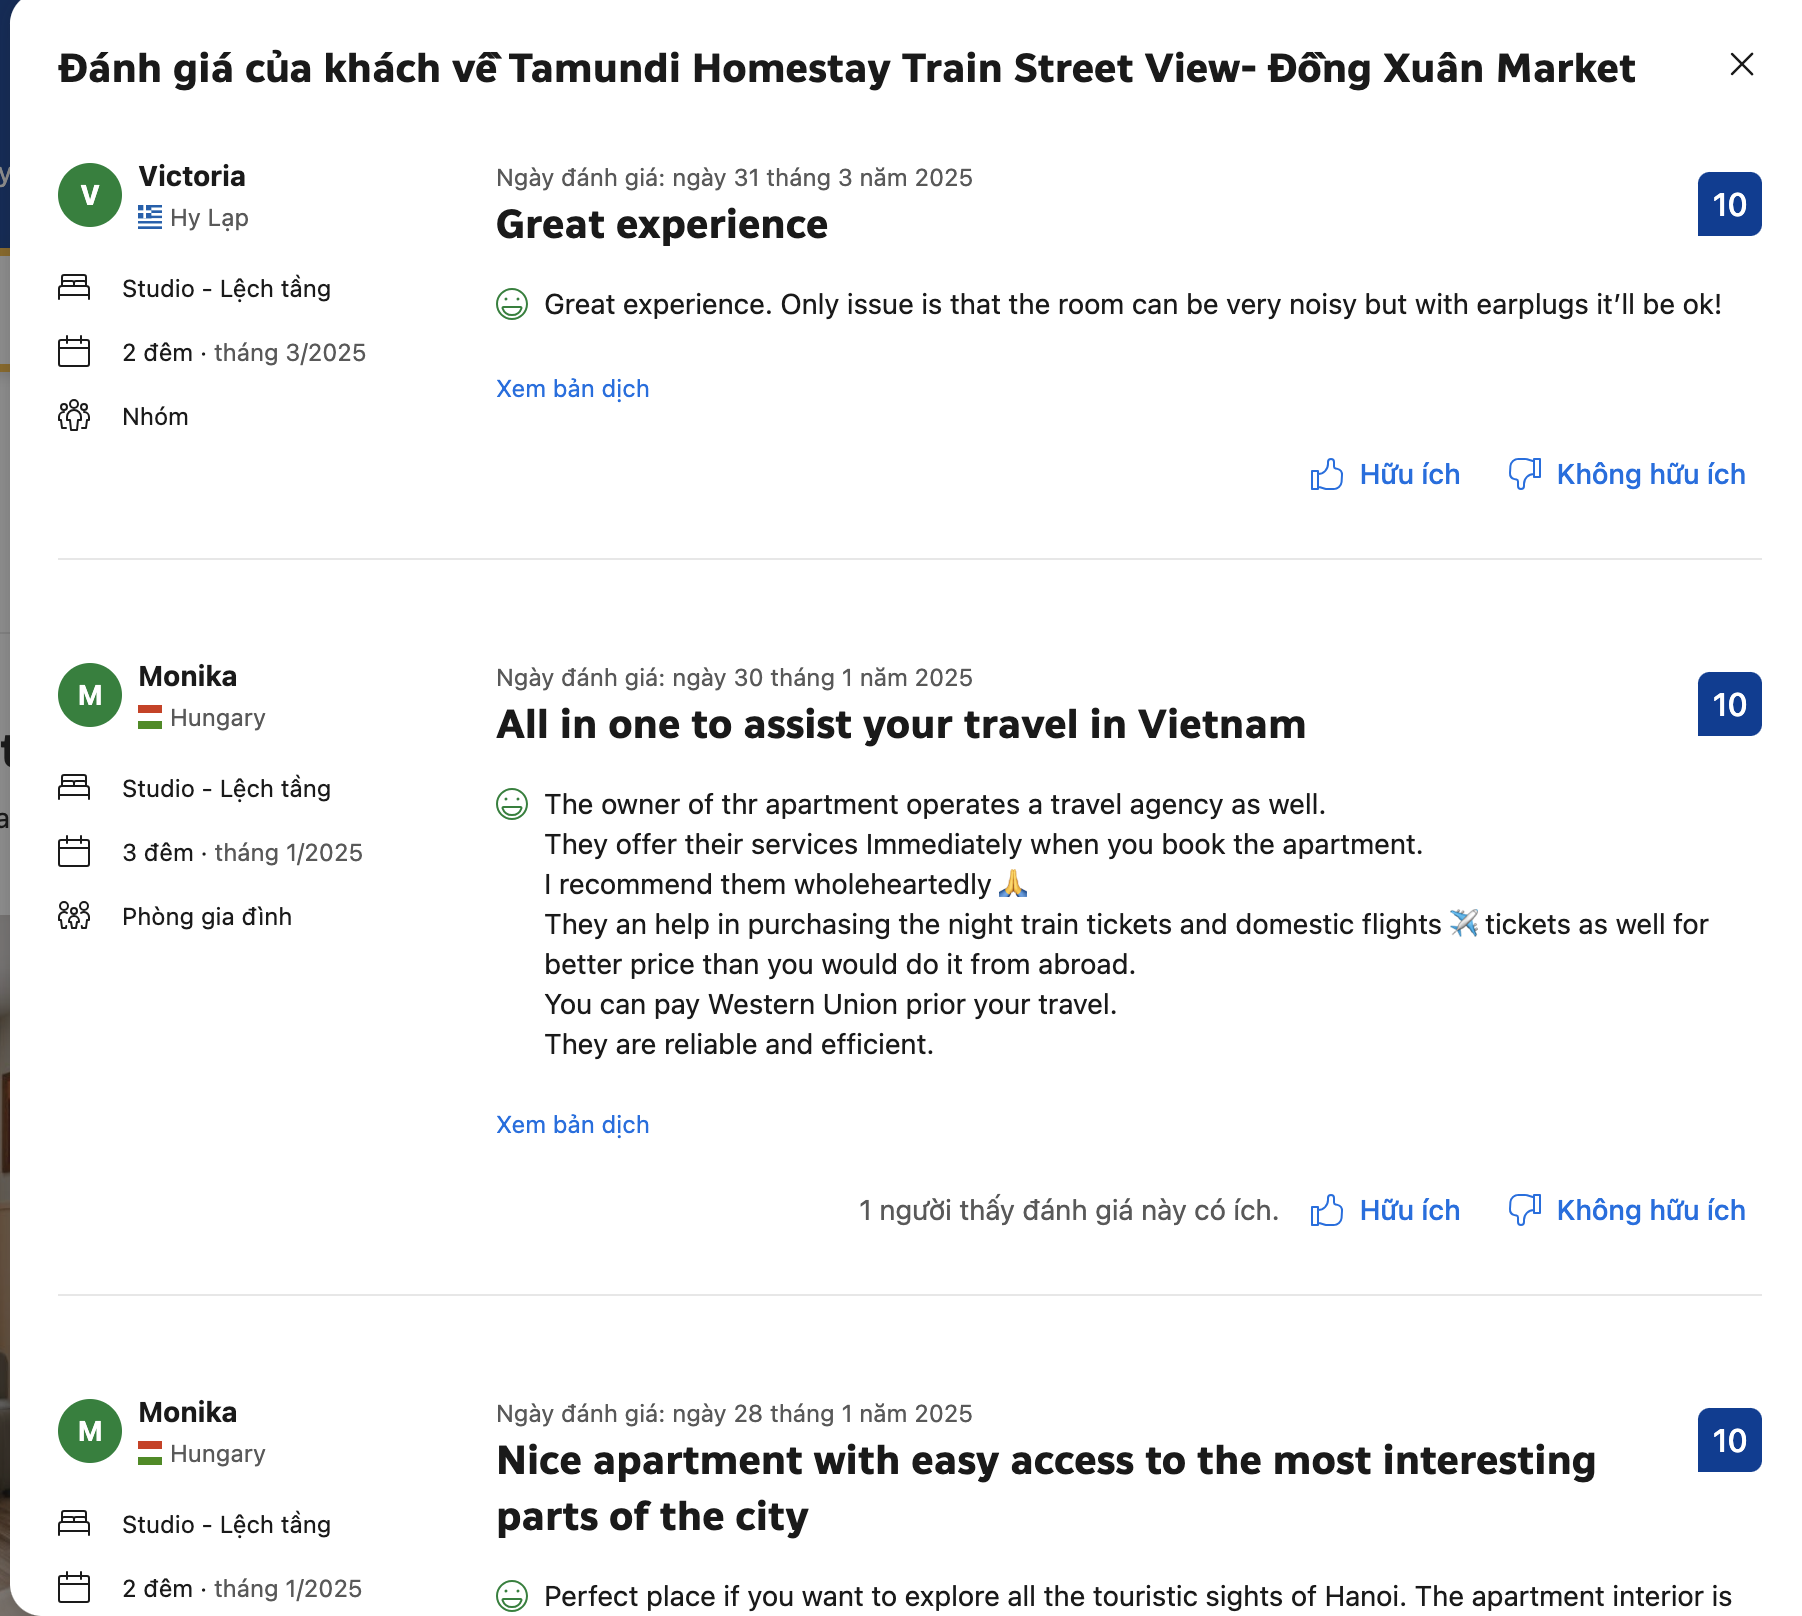
Task: Click the calendar icon next to '3 đêm'
Action: [74, 852]
